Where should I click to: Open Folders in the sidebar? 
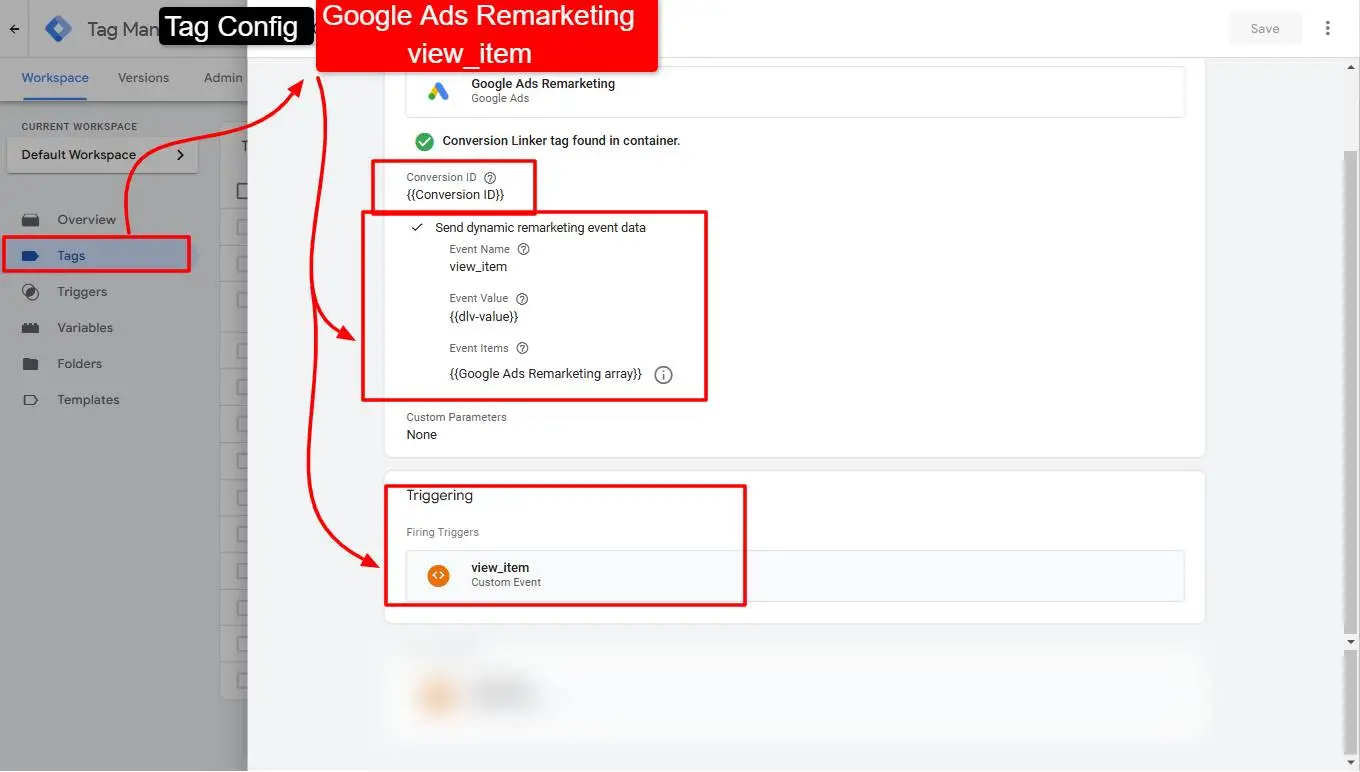[x=80, y=364]
